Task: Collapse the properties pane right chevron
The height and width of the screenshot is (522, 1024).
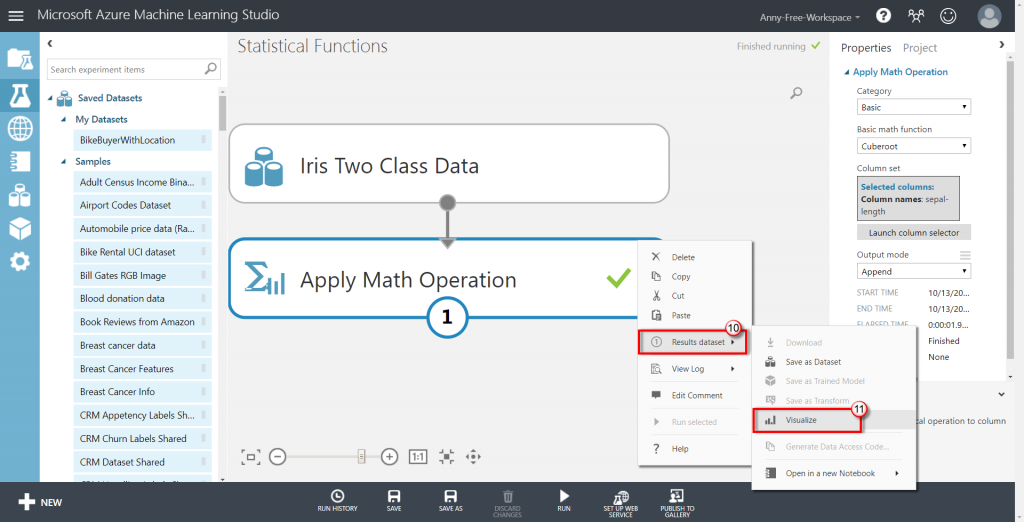Action: point(1002,44)
